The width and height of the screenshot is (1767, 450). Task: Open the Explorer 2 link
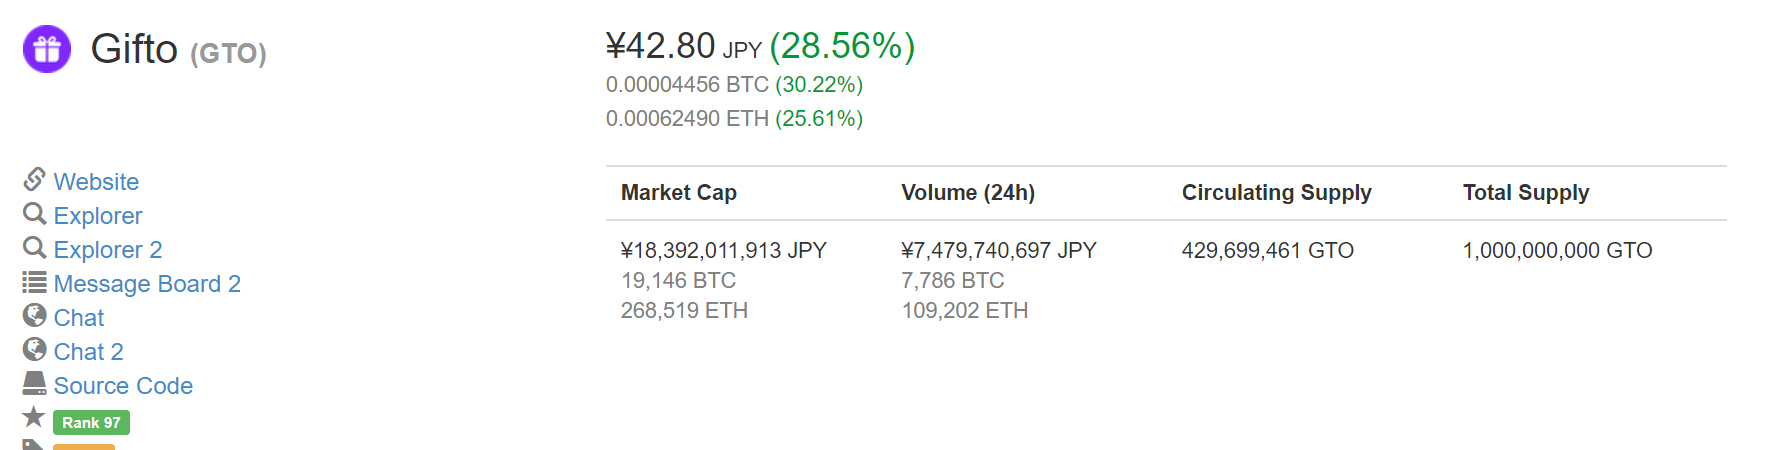[x=108, y=250]
